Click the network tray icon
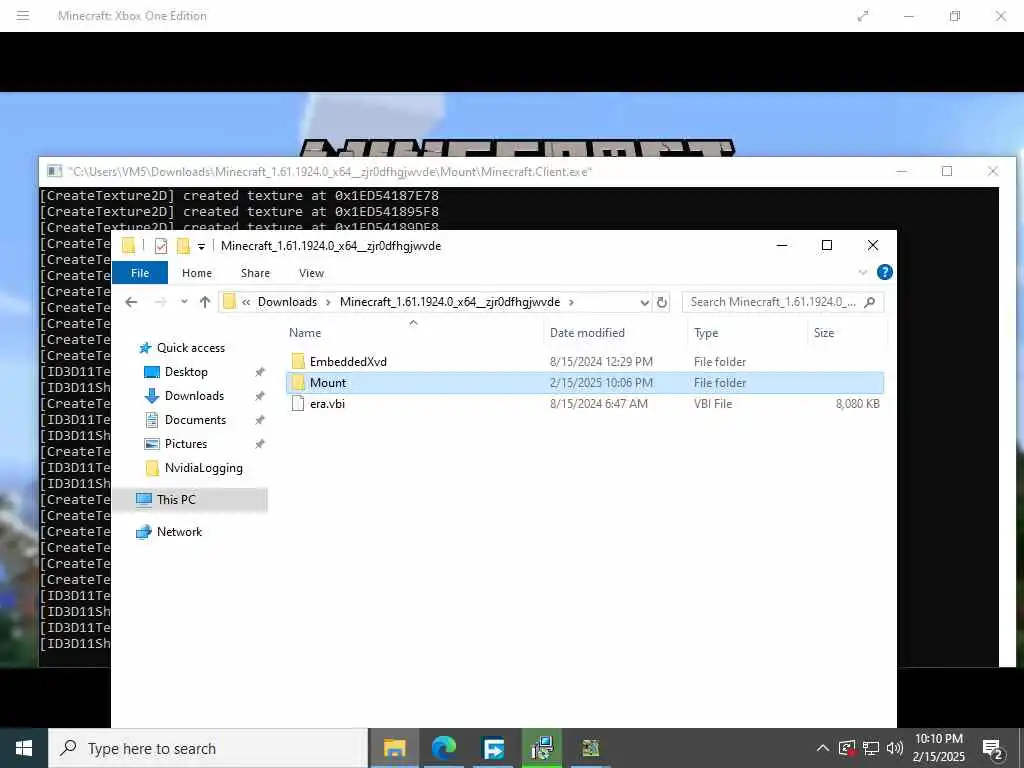Screen dimensions: 1024x768 871,748
